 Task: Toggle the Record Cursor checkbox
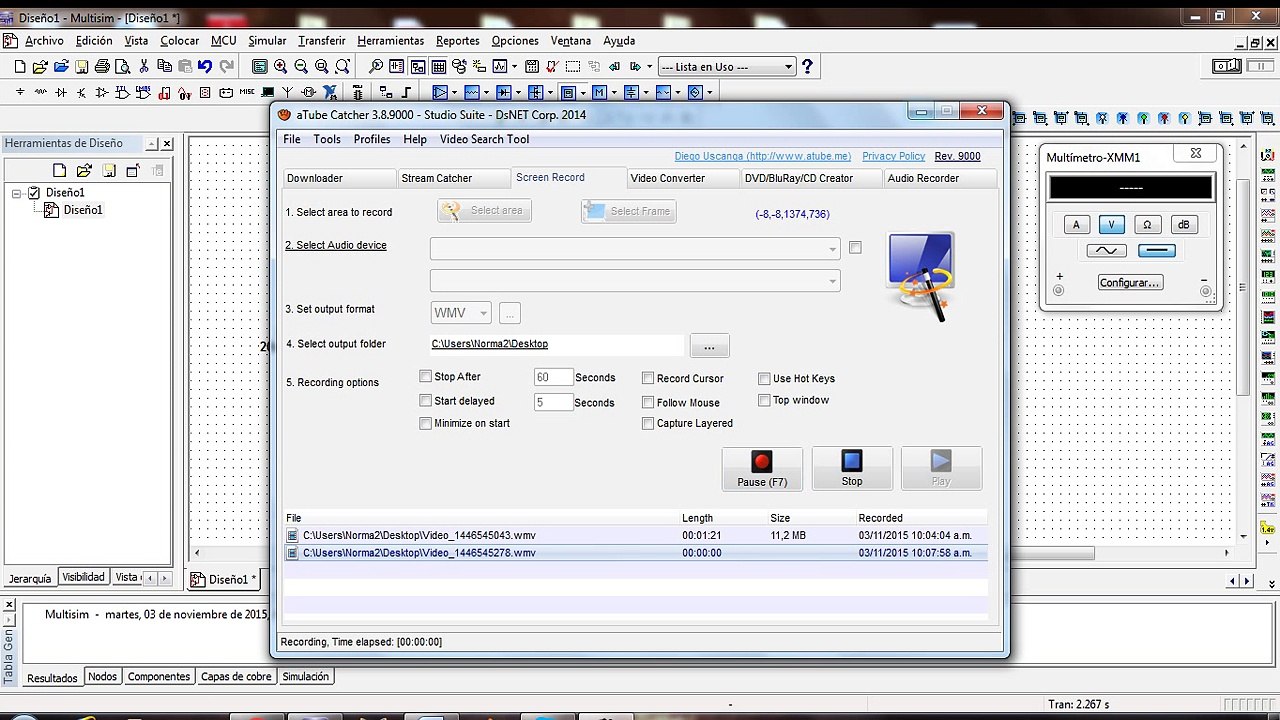tap(648, 379)
